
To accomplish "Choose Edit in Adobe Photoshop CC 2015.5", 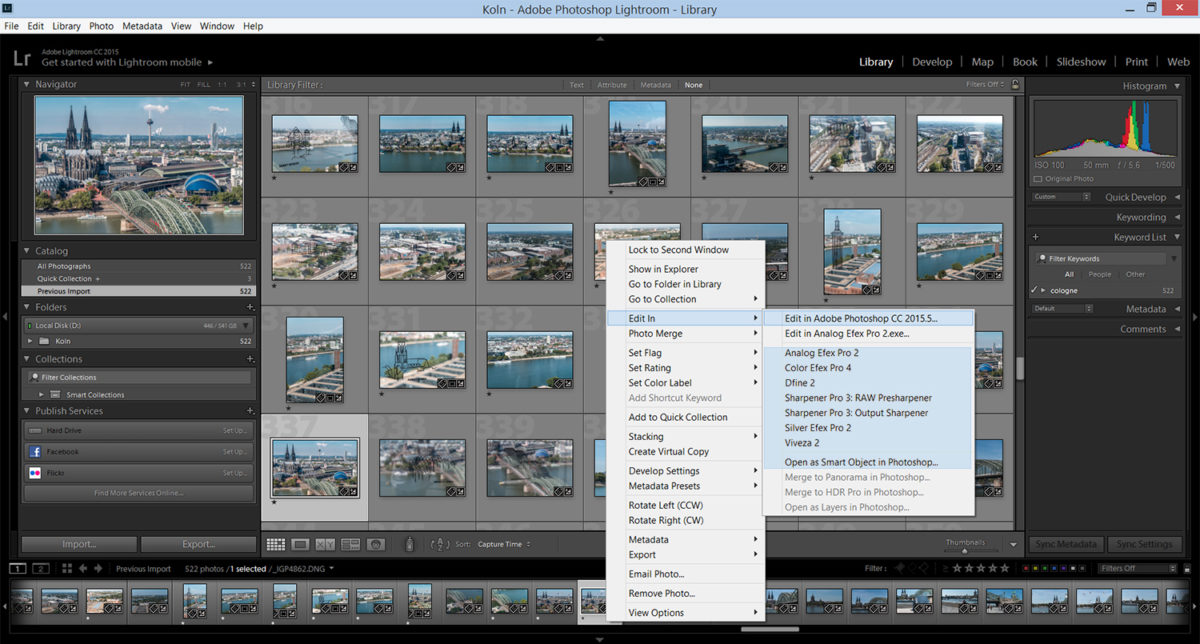I will click(861, 318).
